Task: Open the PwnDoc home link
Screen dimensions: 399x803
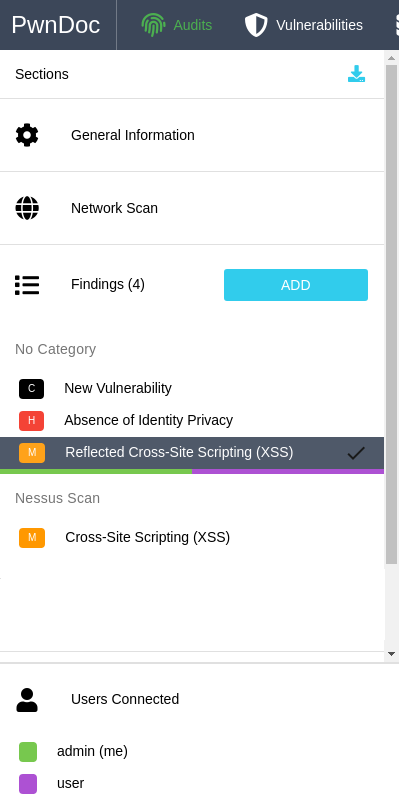Action: (56, 25)
